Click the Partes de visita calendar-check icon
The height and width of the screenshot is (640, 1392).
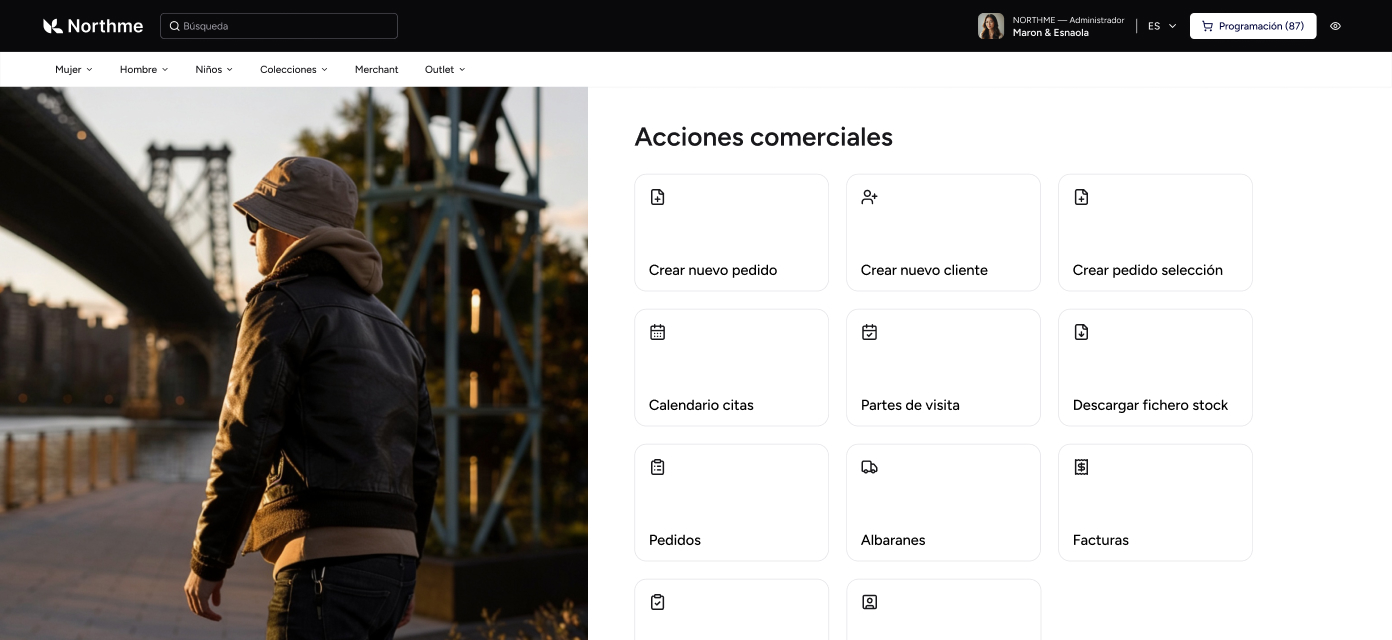869,332
